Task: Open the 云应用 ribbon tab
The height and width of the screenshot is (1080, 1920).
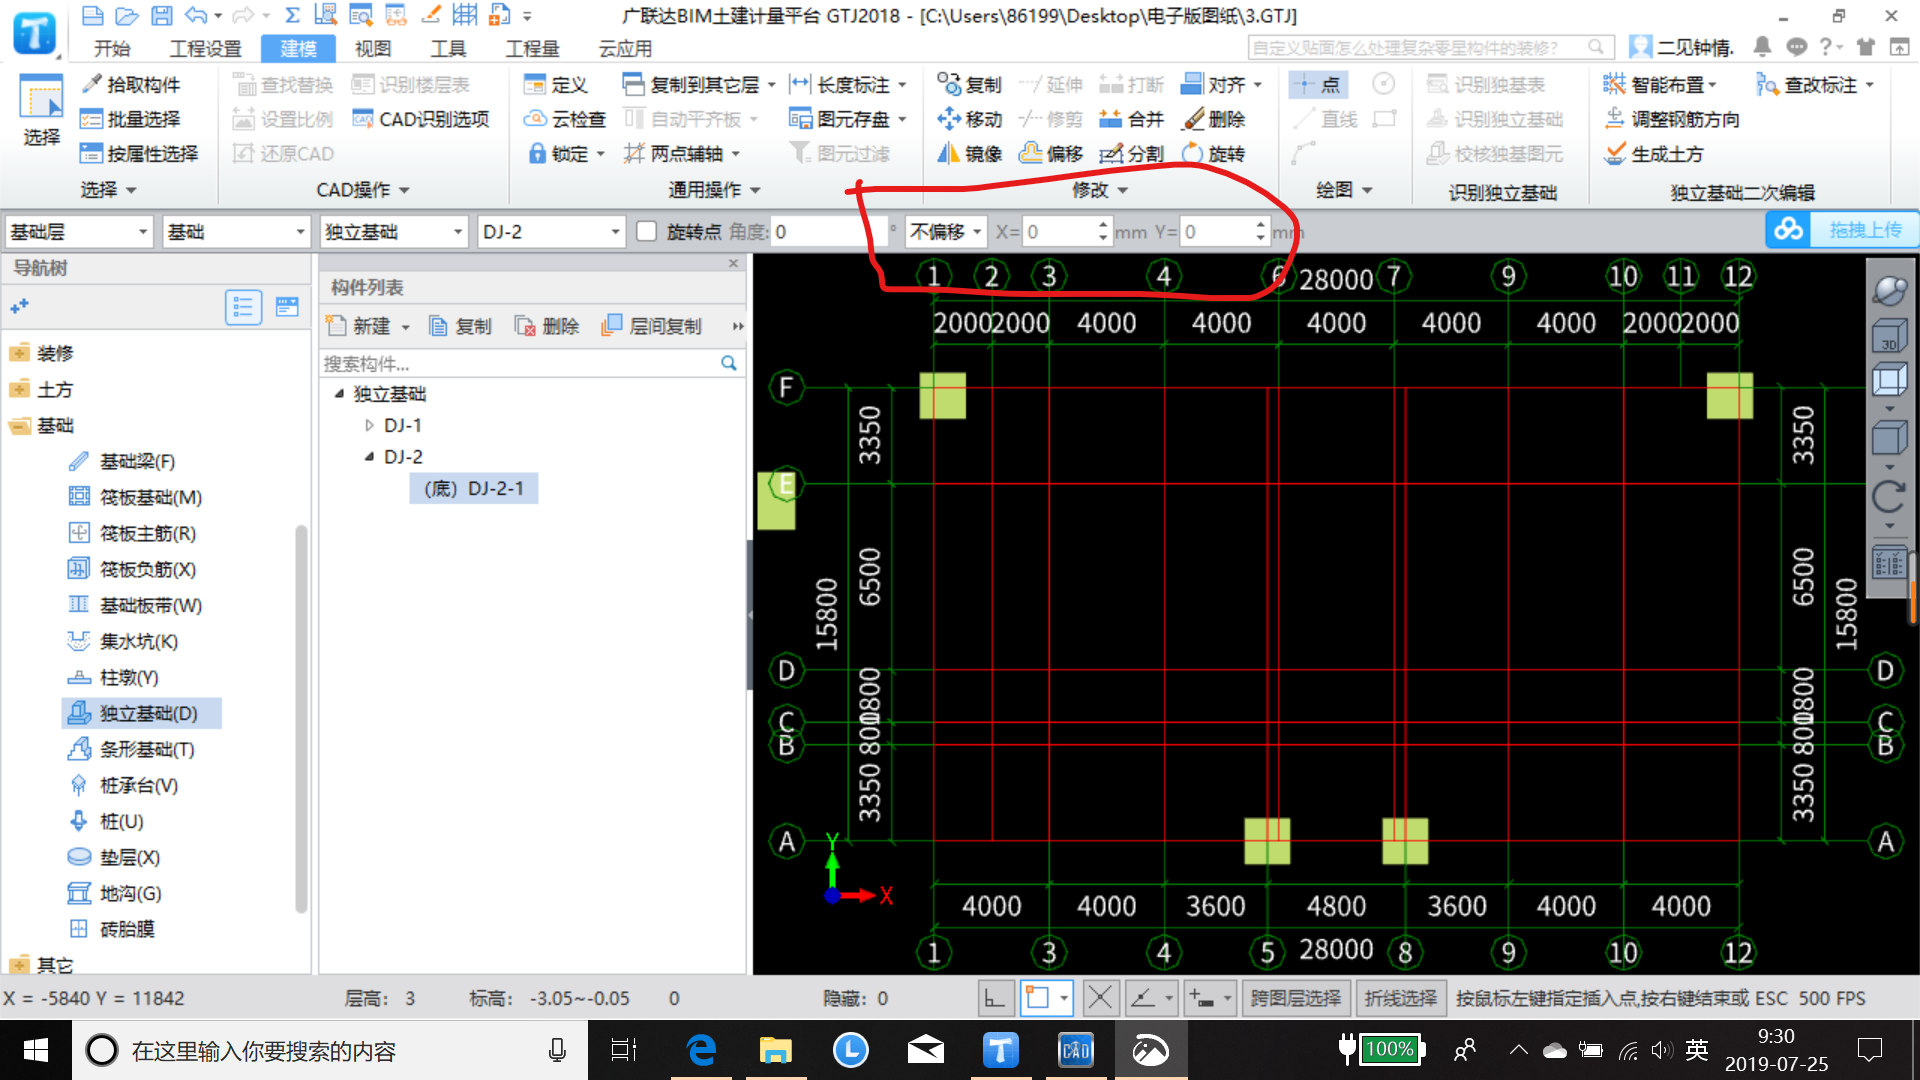Action: pyautogui.click(x=625, y=48)
